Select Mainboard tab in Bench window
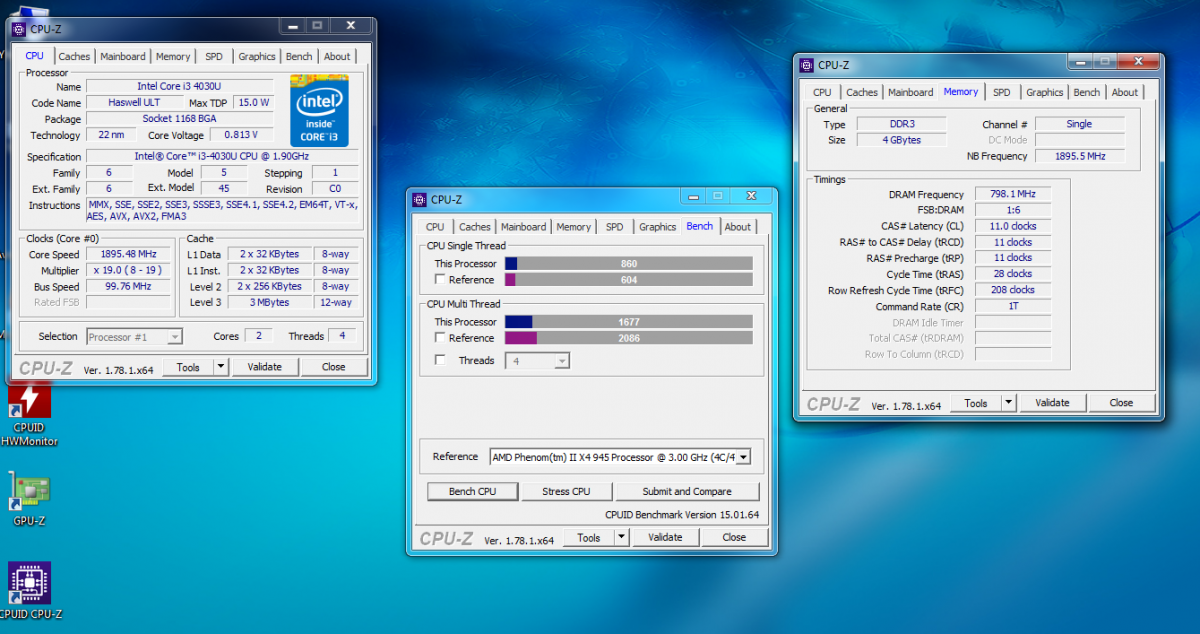Image resolution: width=1200 pixels, height=634 pixels. click(524, 227)
